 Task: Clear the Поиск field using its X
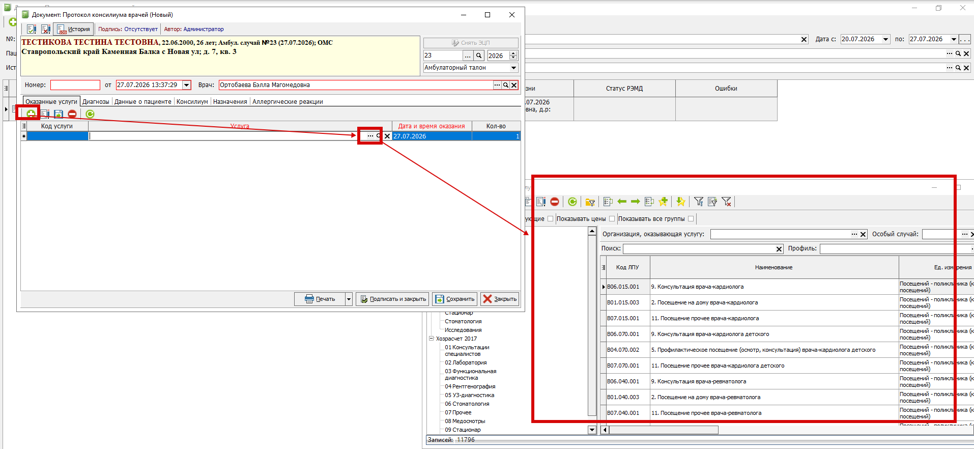point(780,249)
